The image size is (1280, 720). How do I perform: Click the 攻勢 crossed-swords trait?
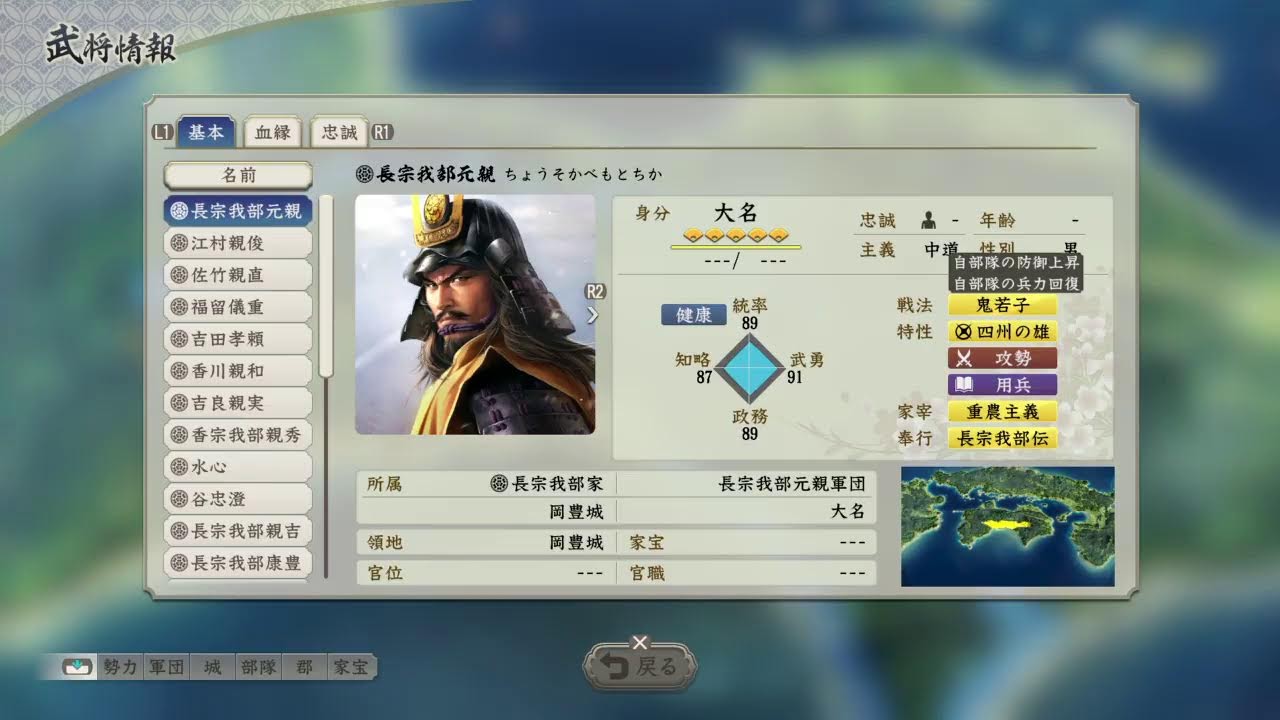pos(1002,358)
